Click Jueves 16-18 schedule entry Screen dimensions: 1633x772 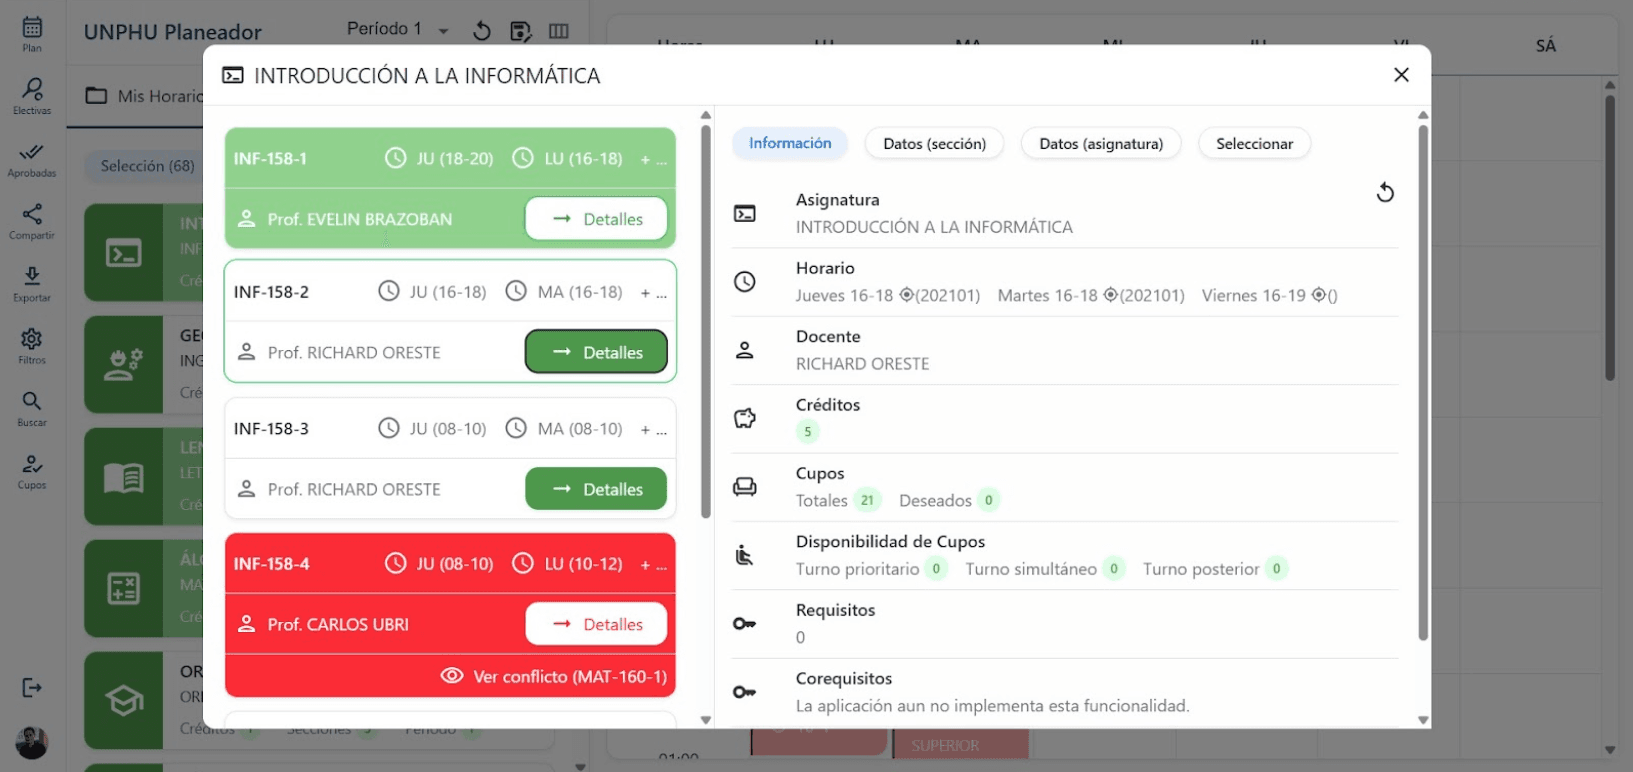(x=888, y=295)
